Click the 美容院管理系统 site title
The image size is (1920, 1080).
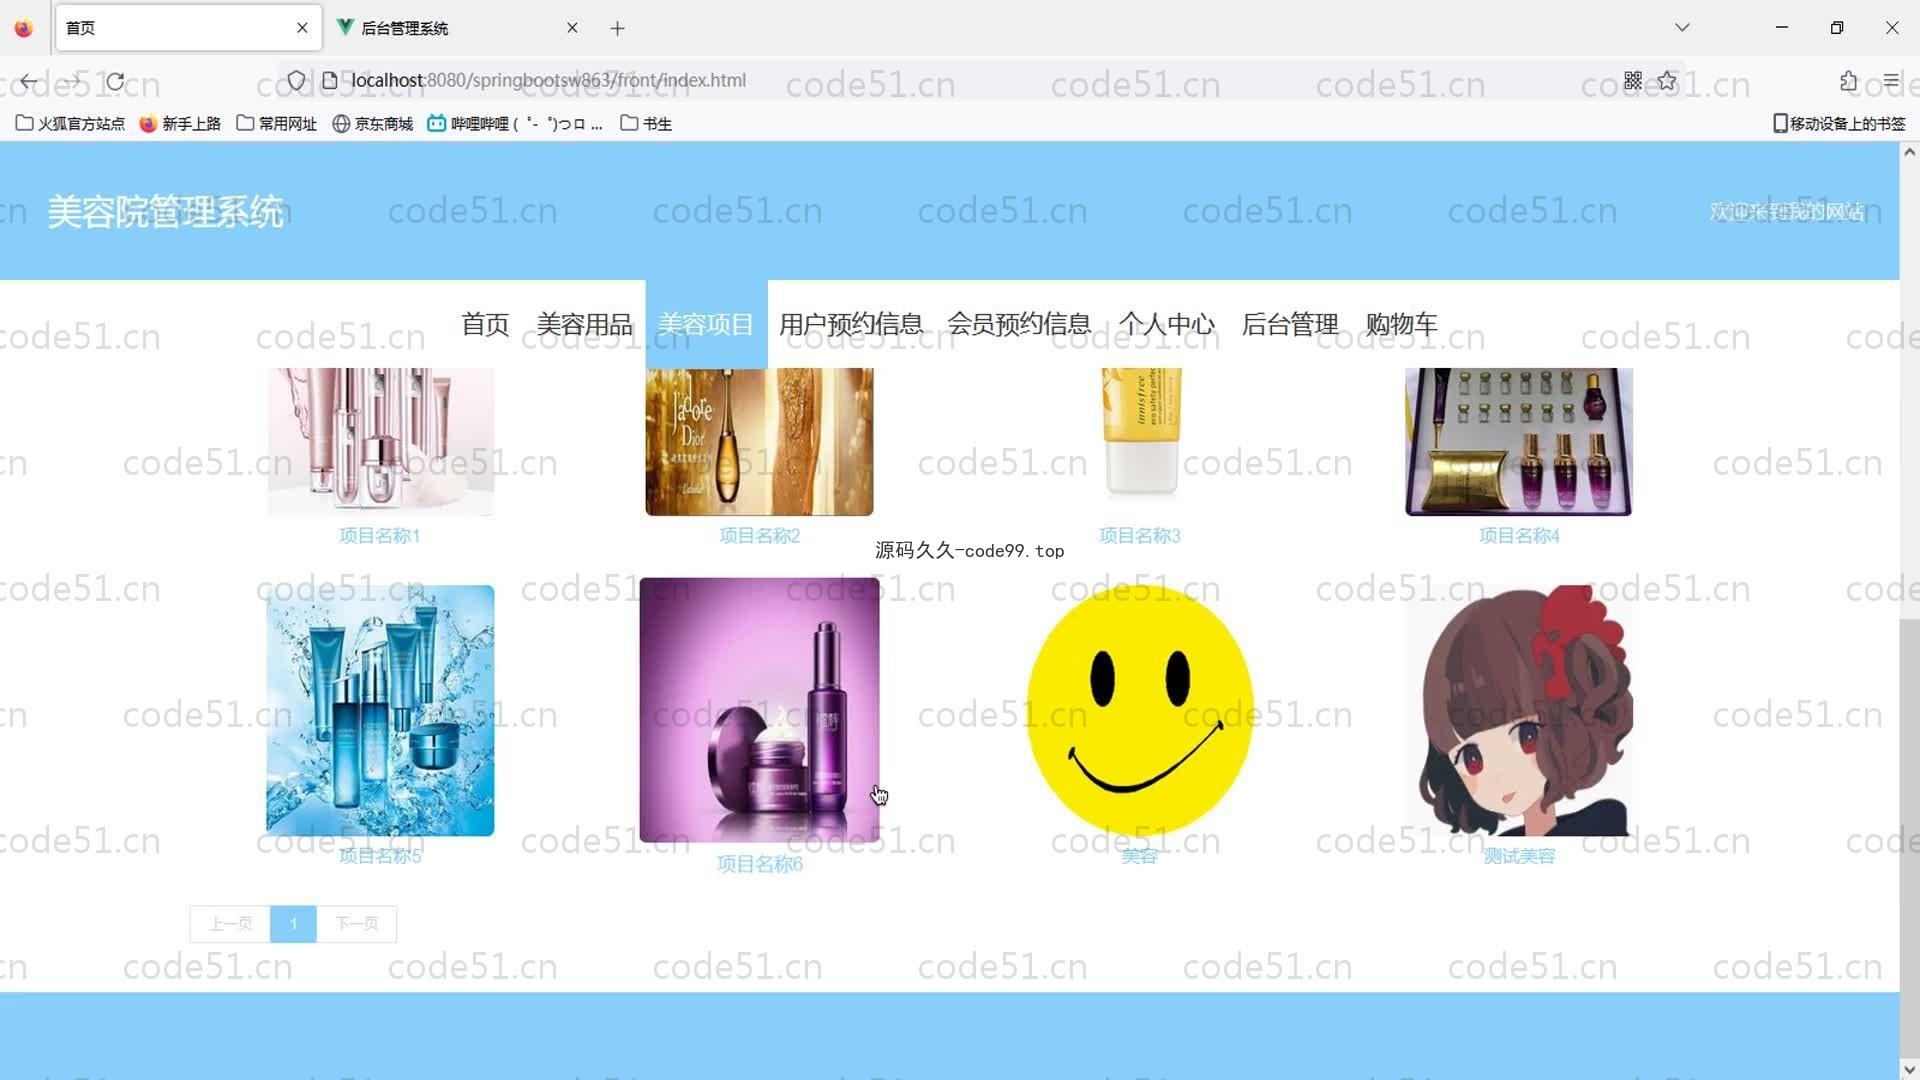pyautogui.click(x=166, y=211)
